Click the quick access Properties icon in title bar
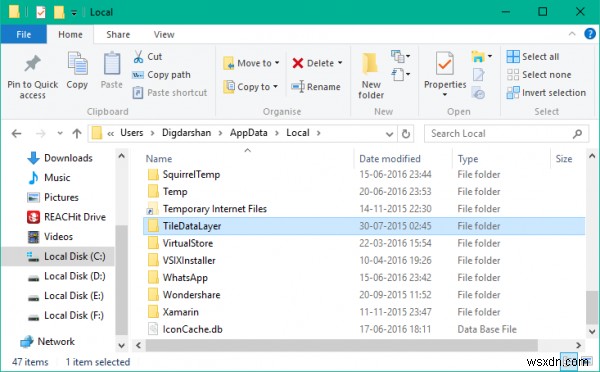 [41, 12]
